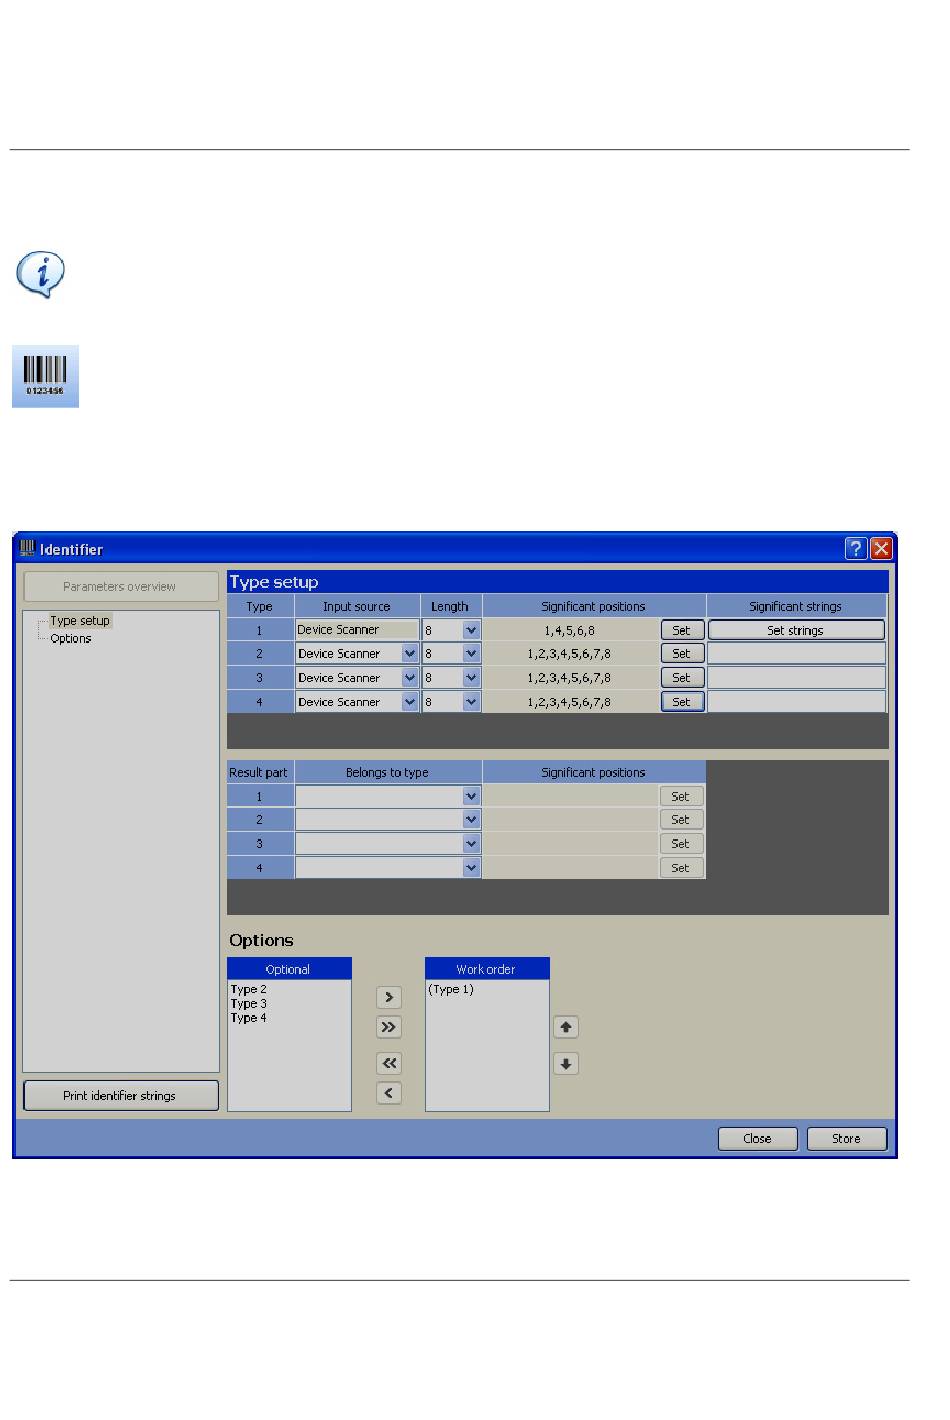Click the barcode identifier icon
The image size is (950, 1420).
(45, 376)
